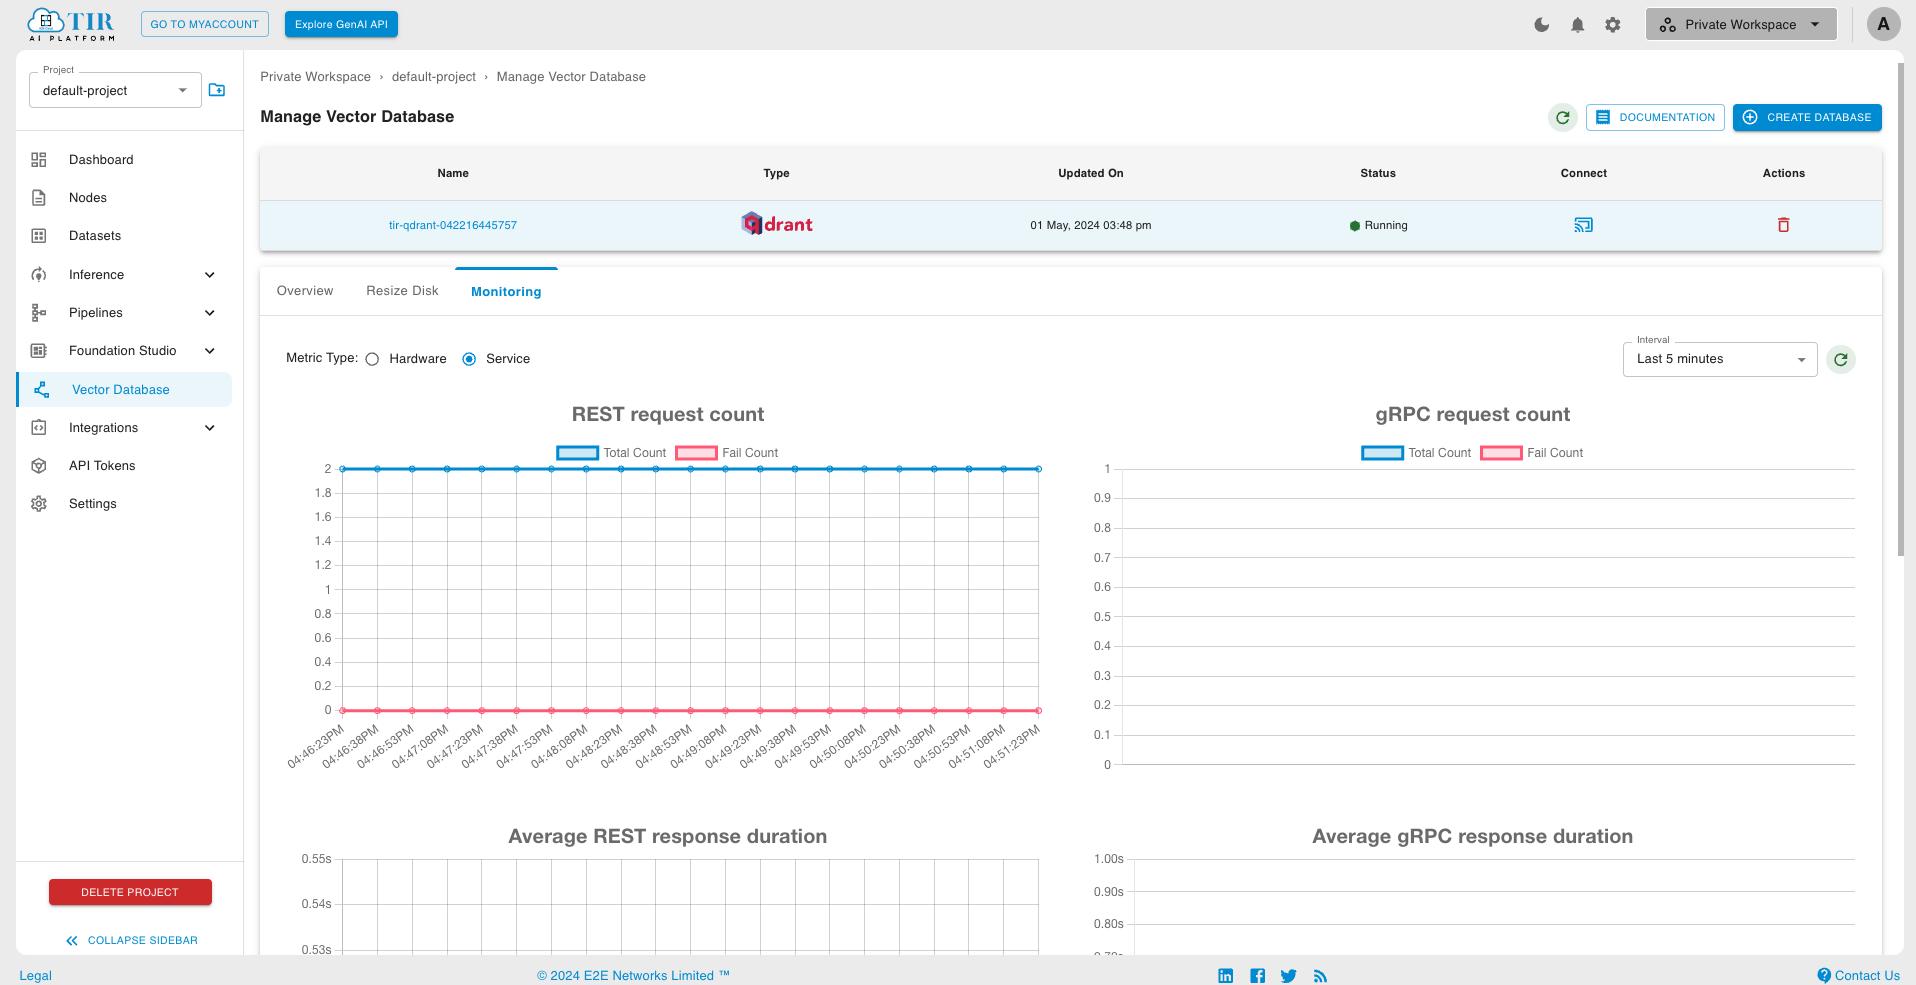
Task: Click COLLAPSE SIDEBAR link
Action: click(x=131, y=941)
